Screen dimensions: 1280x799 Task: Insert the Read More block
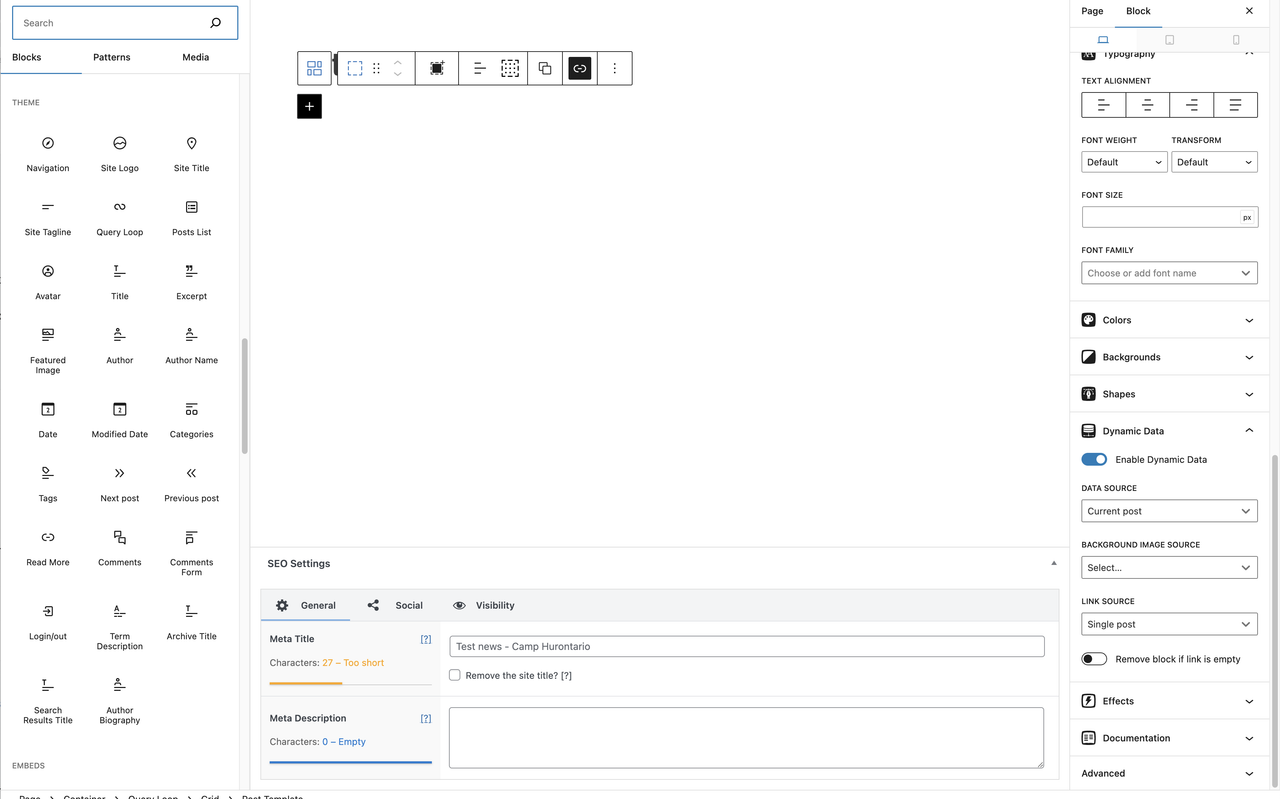(48, 548)
